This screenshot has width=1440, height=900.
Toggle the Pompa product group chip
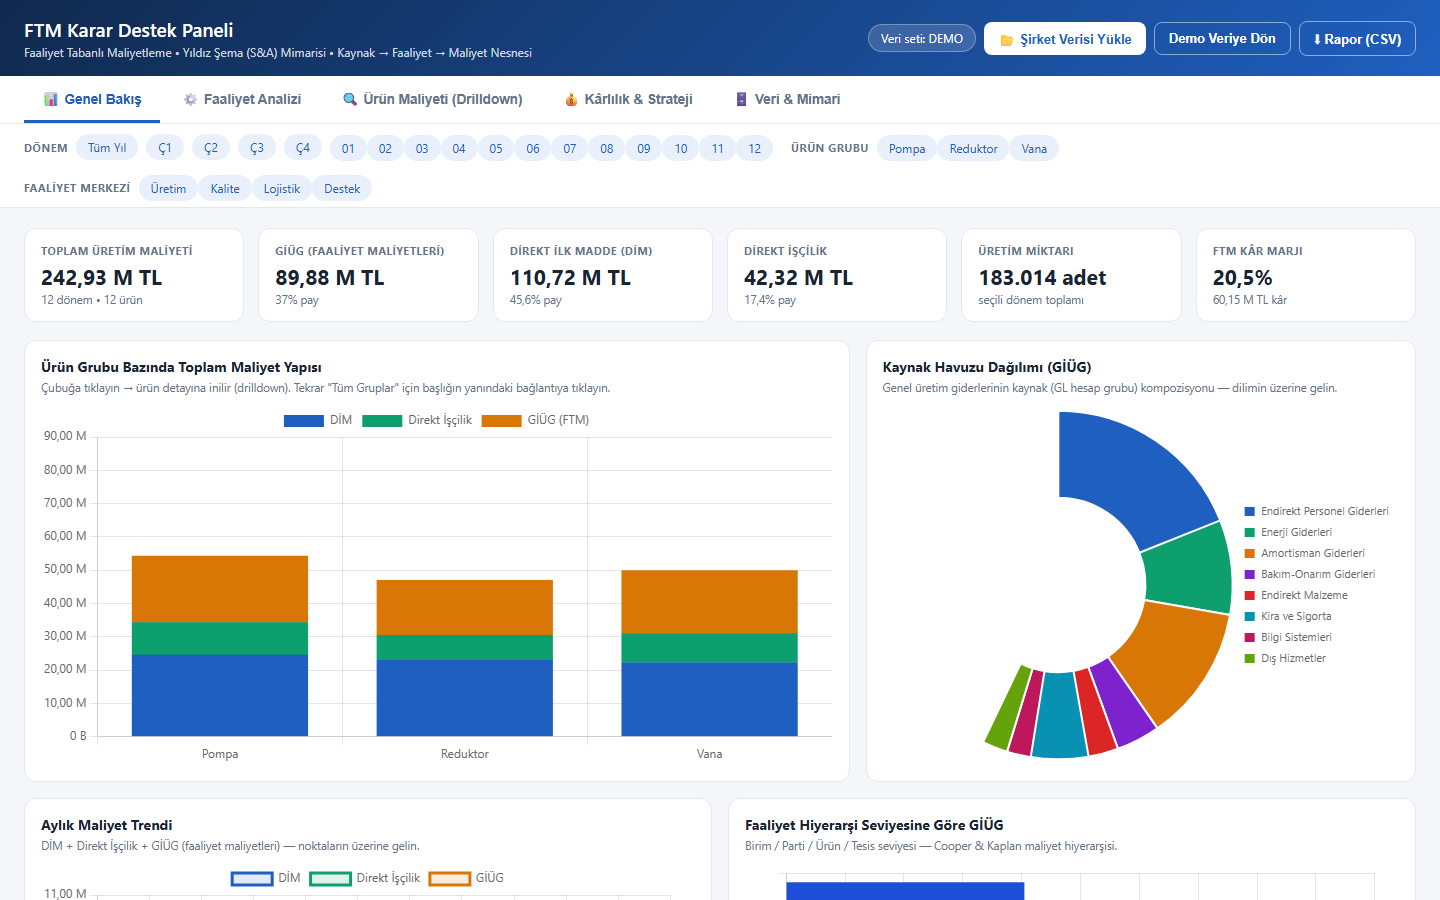click(x=907, y=148)
